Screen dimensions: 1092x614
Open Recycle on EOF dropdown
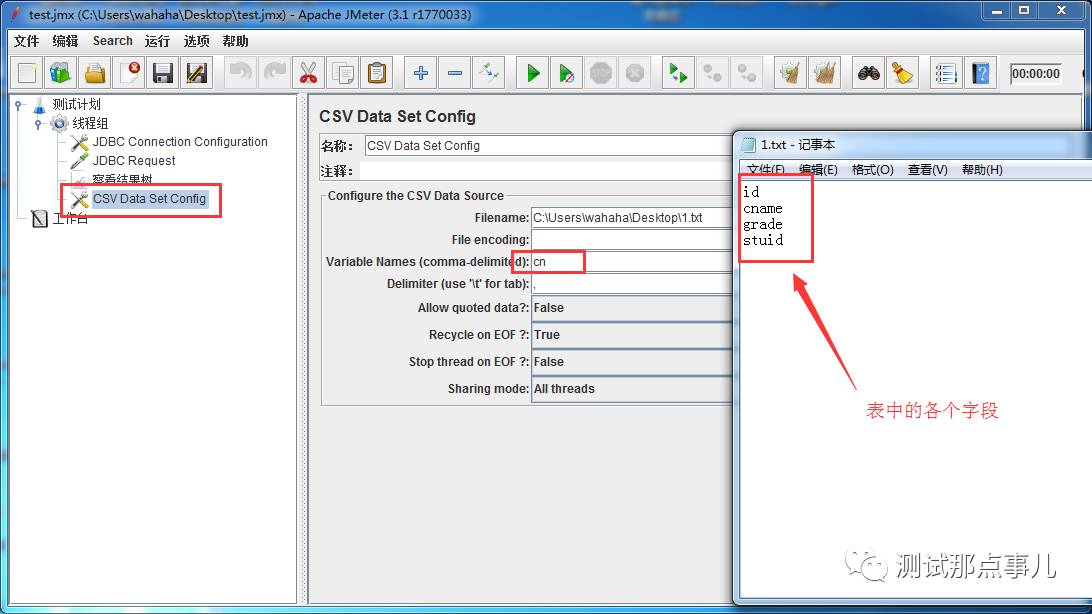(632, 335)
